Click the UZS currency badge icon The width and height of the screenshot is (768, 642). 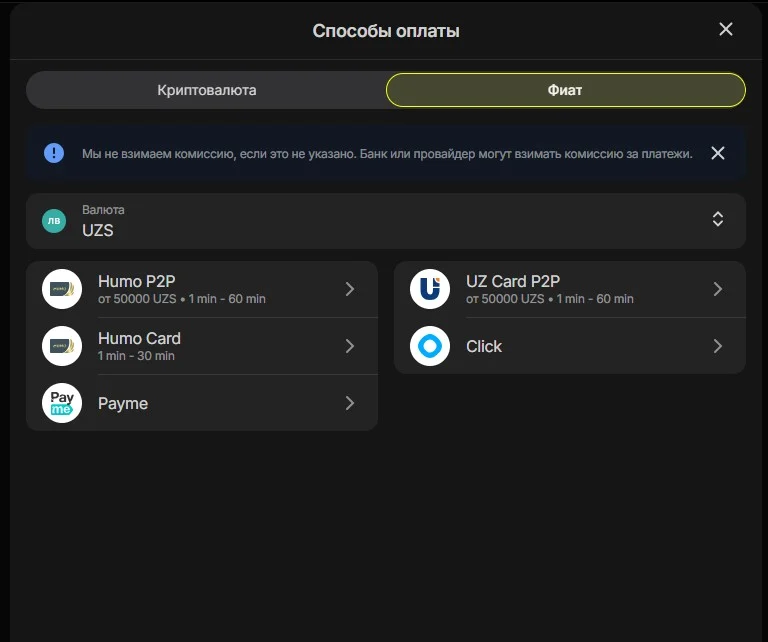click(54, 221)
